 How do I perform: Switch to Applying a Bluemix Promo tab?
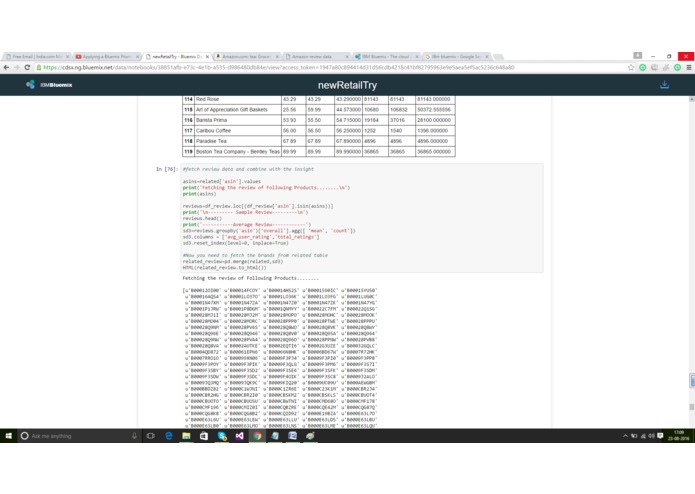click(x=106, y=57)
